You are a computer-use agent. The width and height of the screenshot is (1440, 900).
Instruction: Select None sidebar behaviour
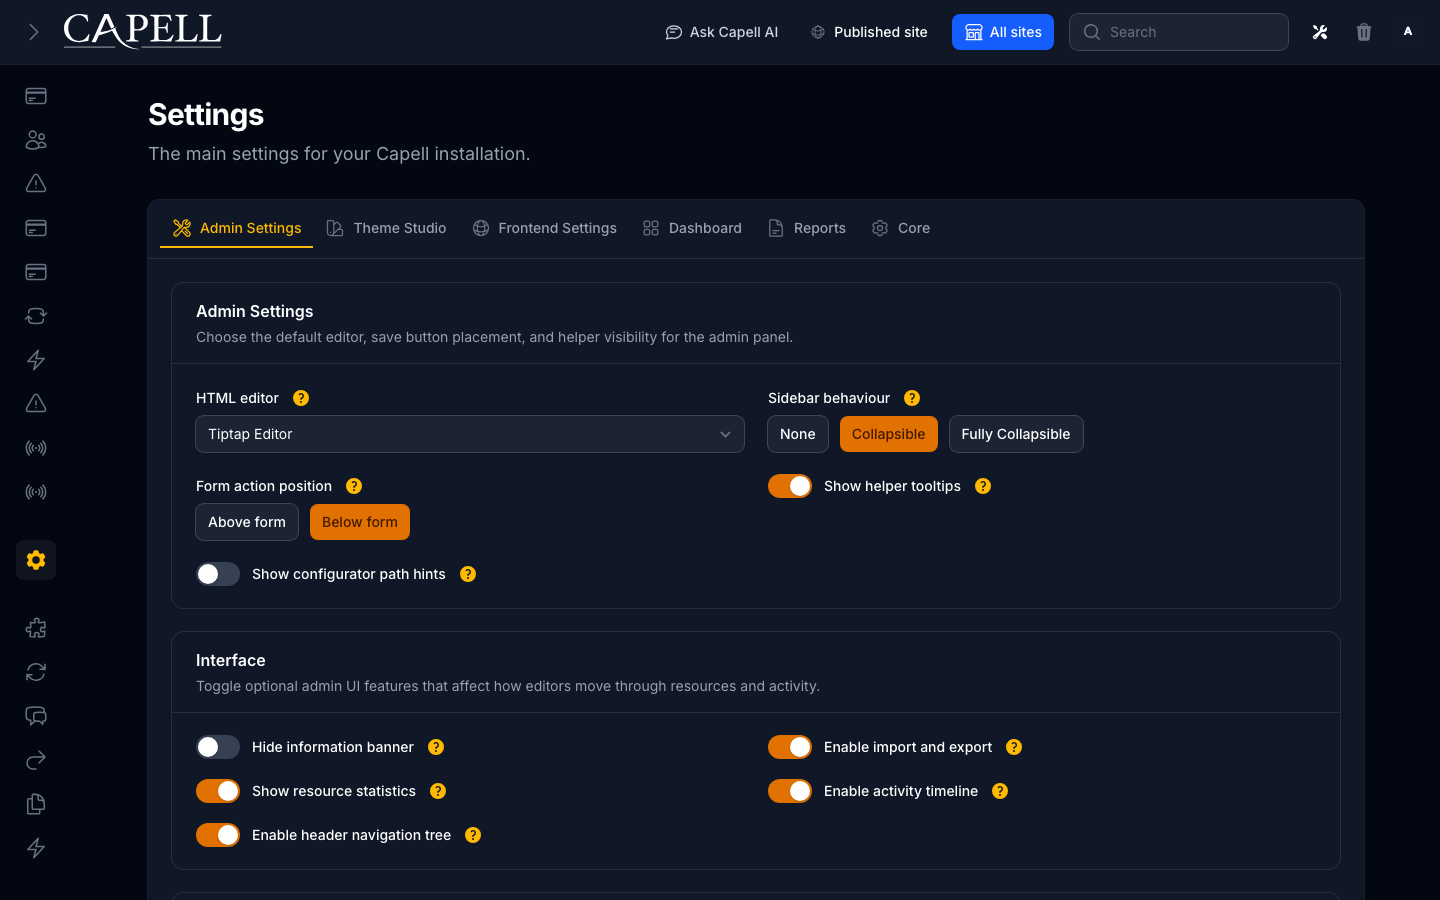tap(798, 434)
